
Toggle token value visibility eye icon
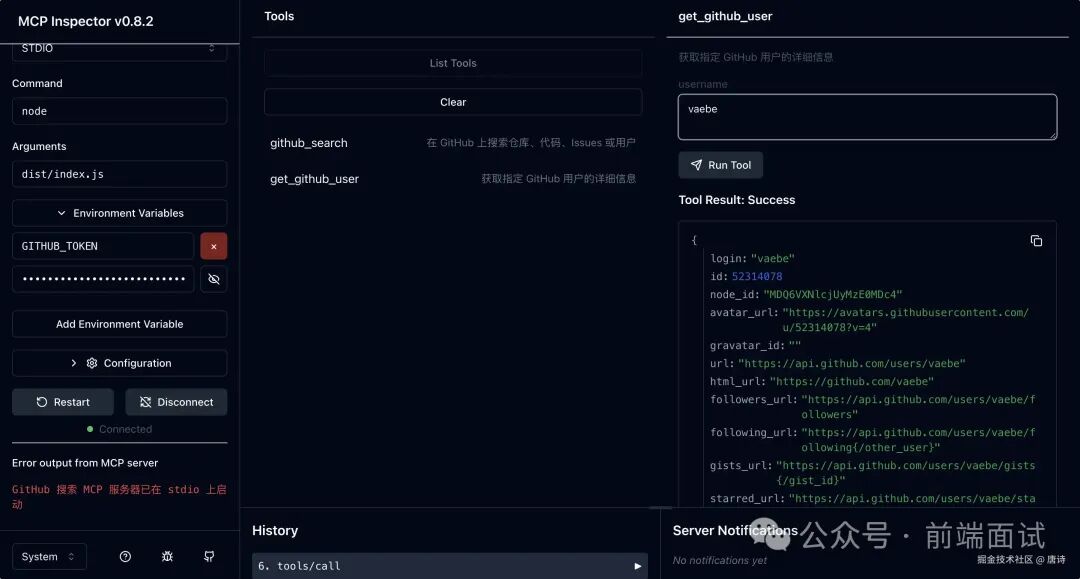214,279
